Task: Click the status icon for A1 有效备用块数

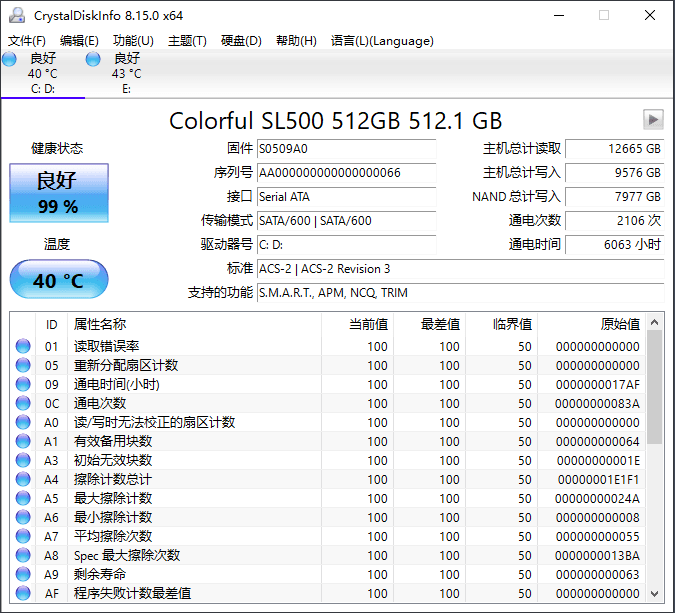Action: click(x=23, y=441)
